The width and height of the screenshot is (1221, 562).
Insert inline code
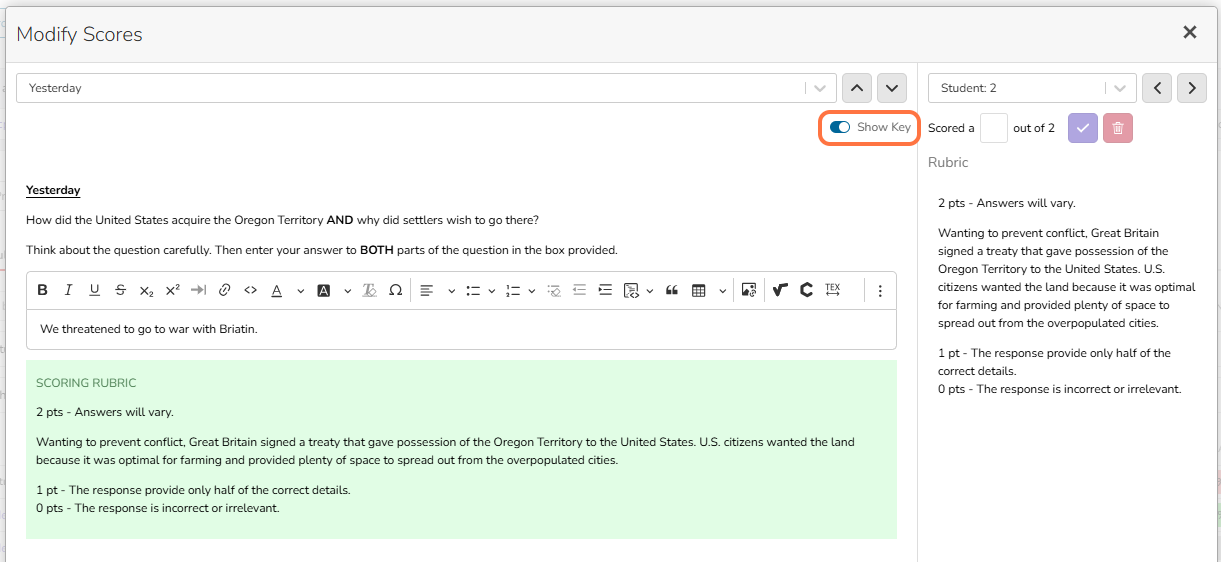250,290
